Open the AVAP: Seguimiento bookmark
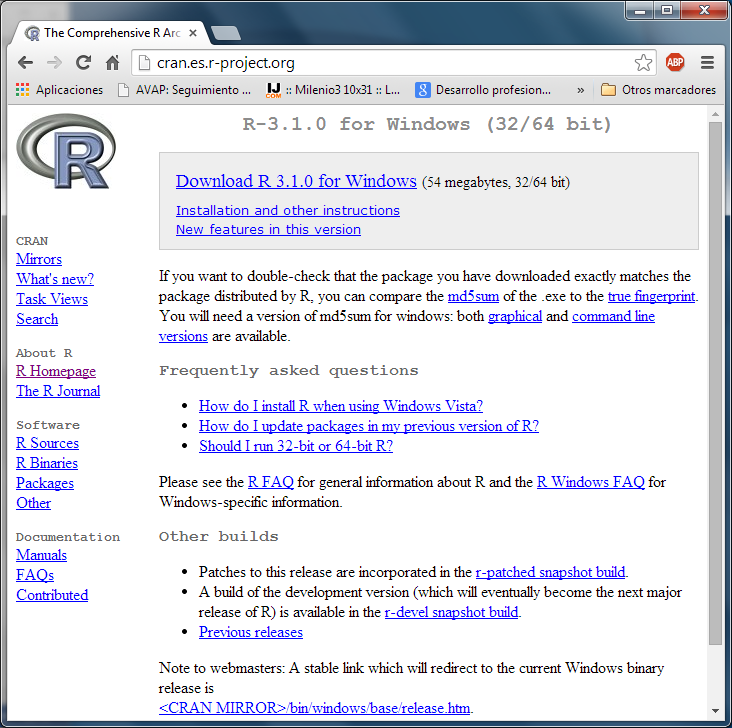This screenshot has width=732, height=728. point(184,90)
